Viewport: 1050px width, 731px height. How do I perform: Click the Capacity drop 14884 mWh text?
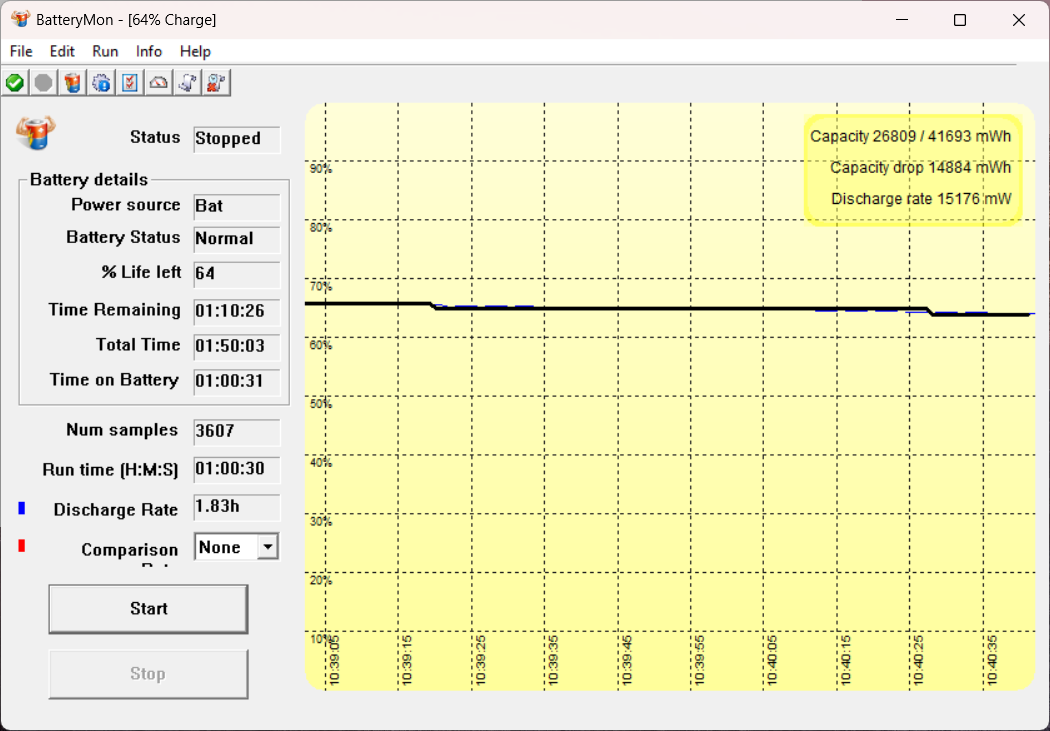click(921, 167)
